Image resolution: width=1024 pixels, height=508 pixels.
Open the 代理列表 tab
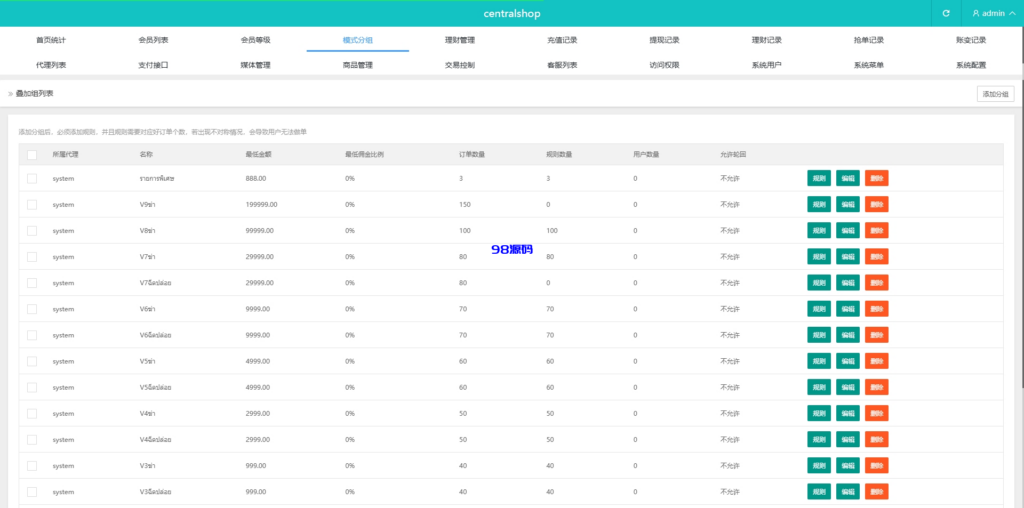pos(51,65)
